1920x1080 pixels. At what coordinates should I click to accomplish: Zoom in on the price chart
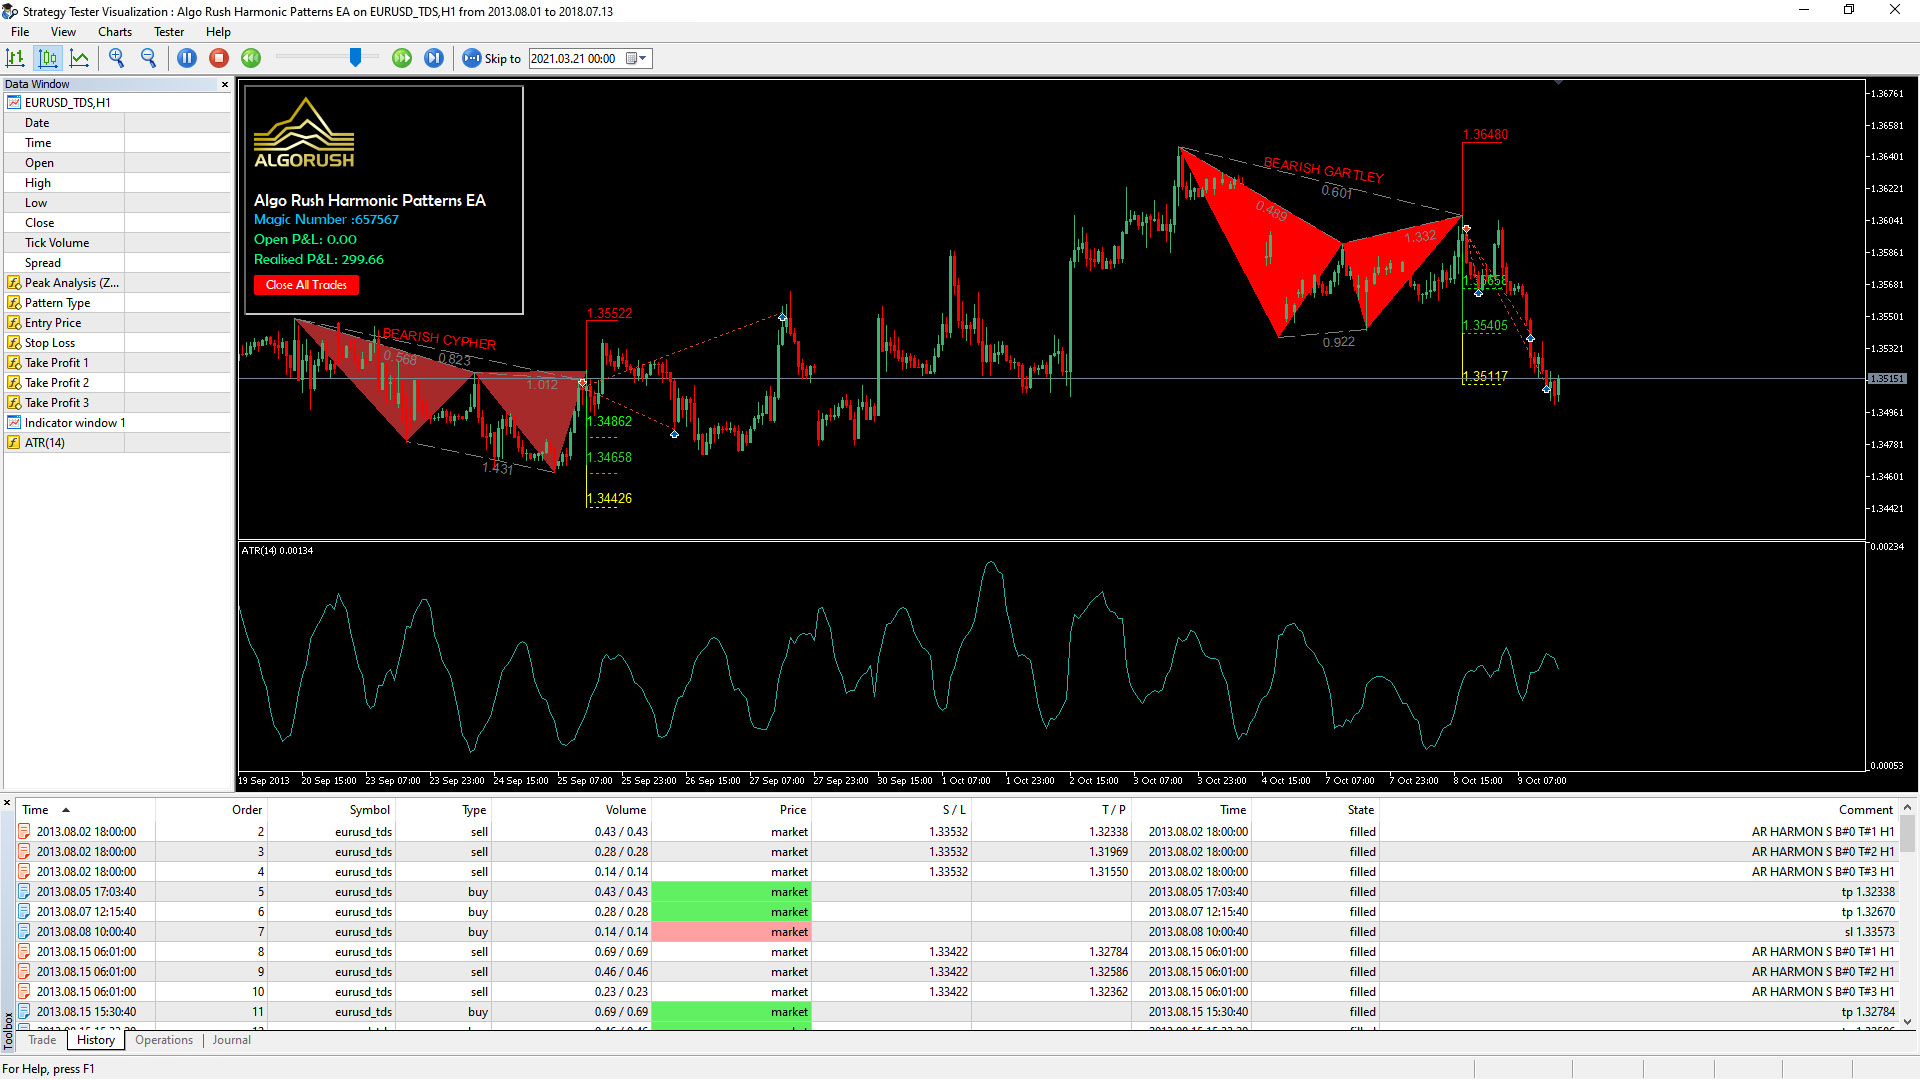116,58
